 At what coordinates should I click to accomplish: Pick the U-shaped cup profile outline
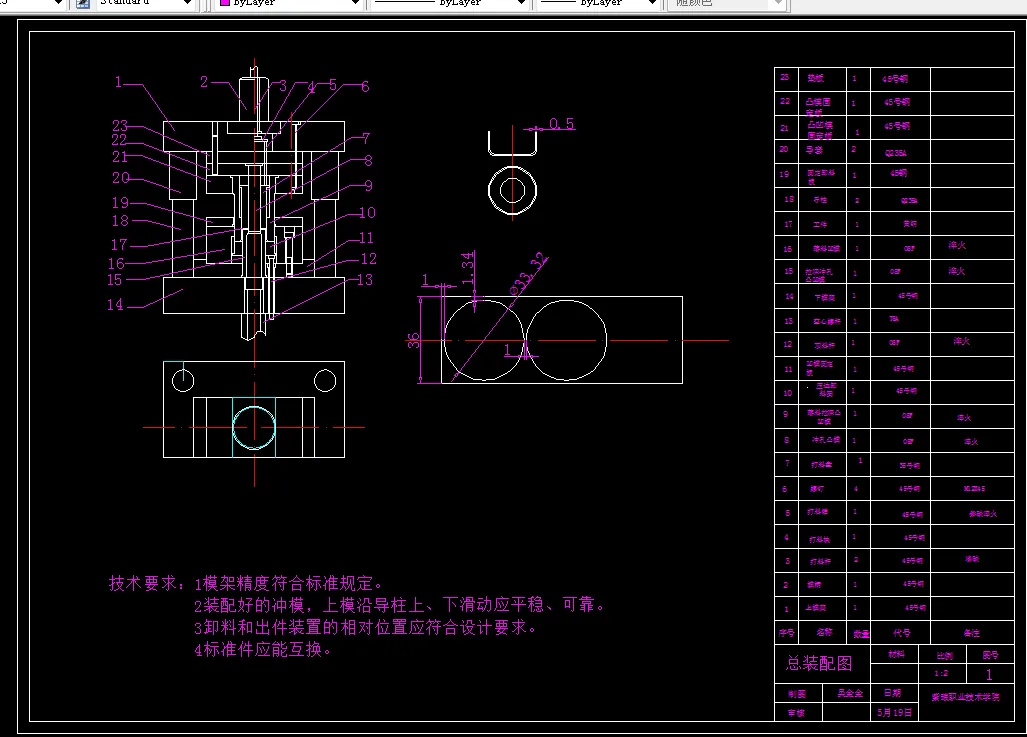point(512,143)
